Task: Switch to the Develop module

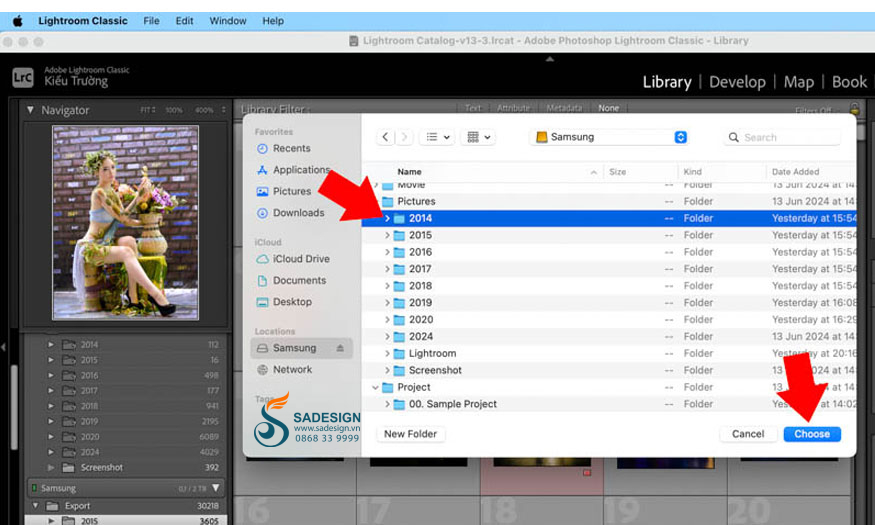Action: point(736,82)
